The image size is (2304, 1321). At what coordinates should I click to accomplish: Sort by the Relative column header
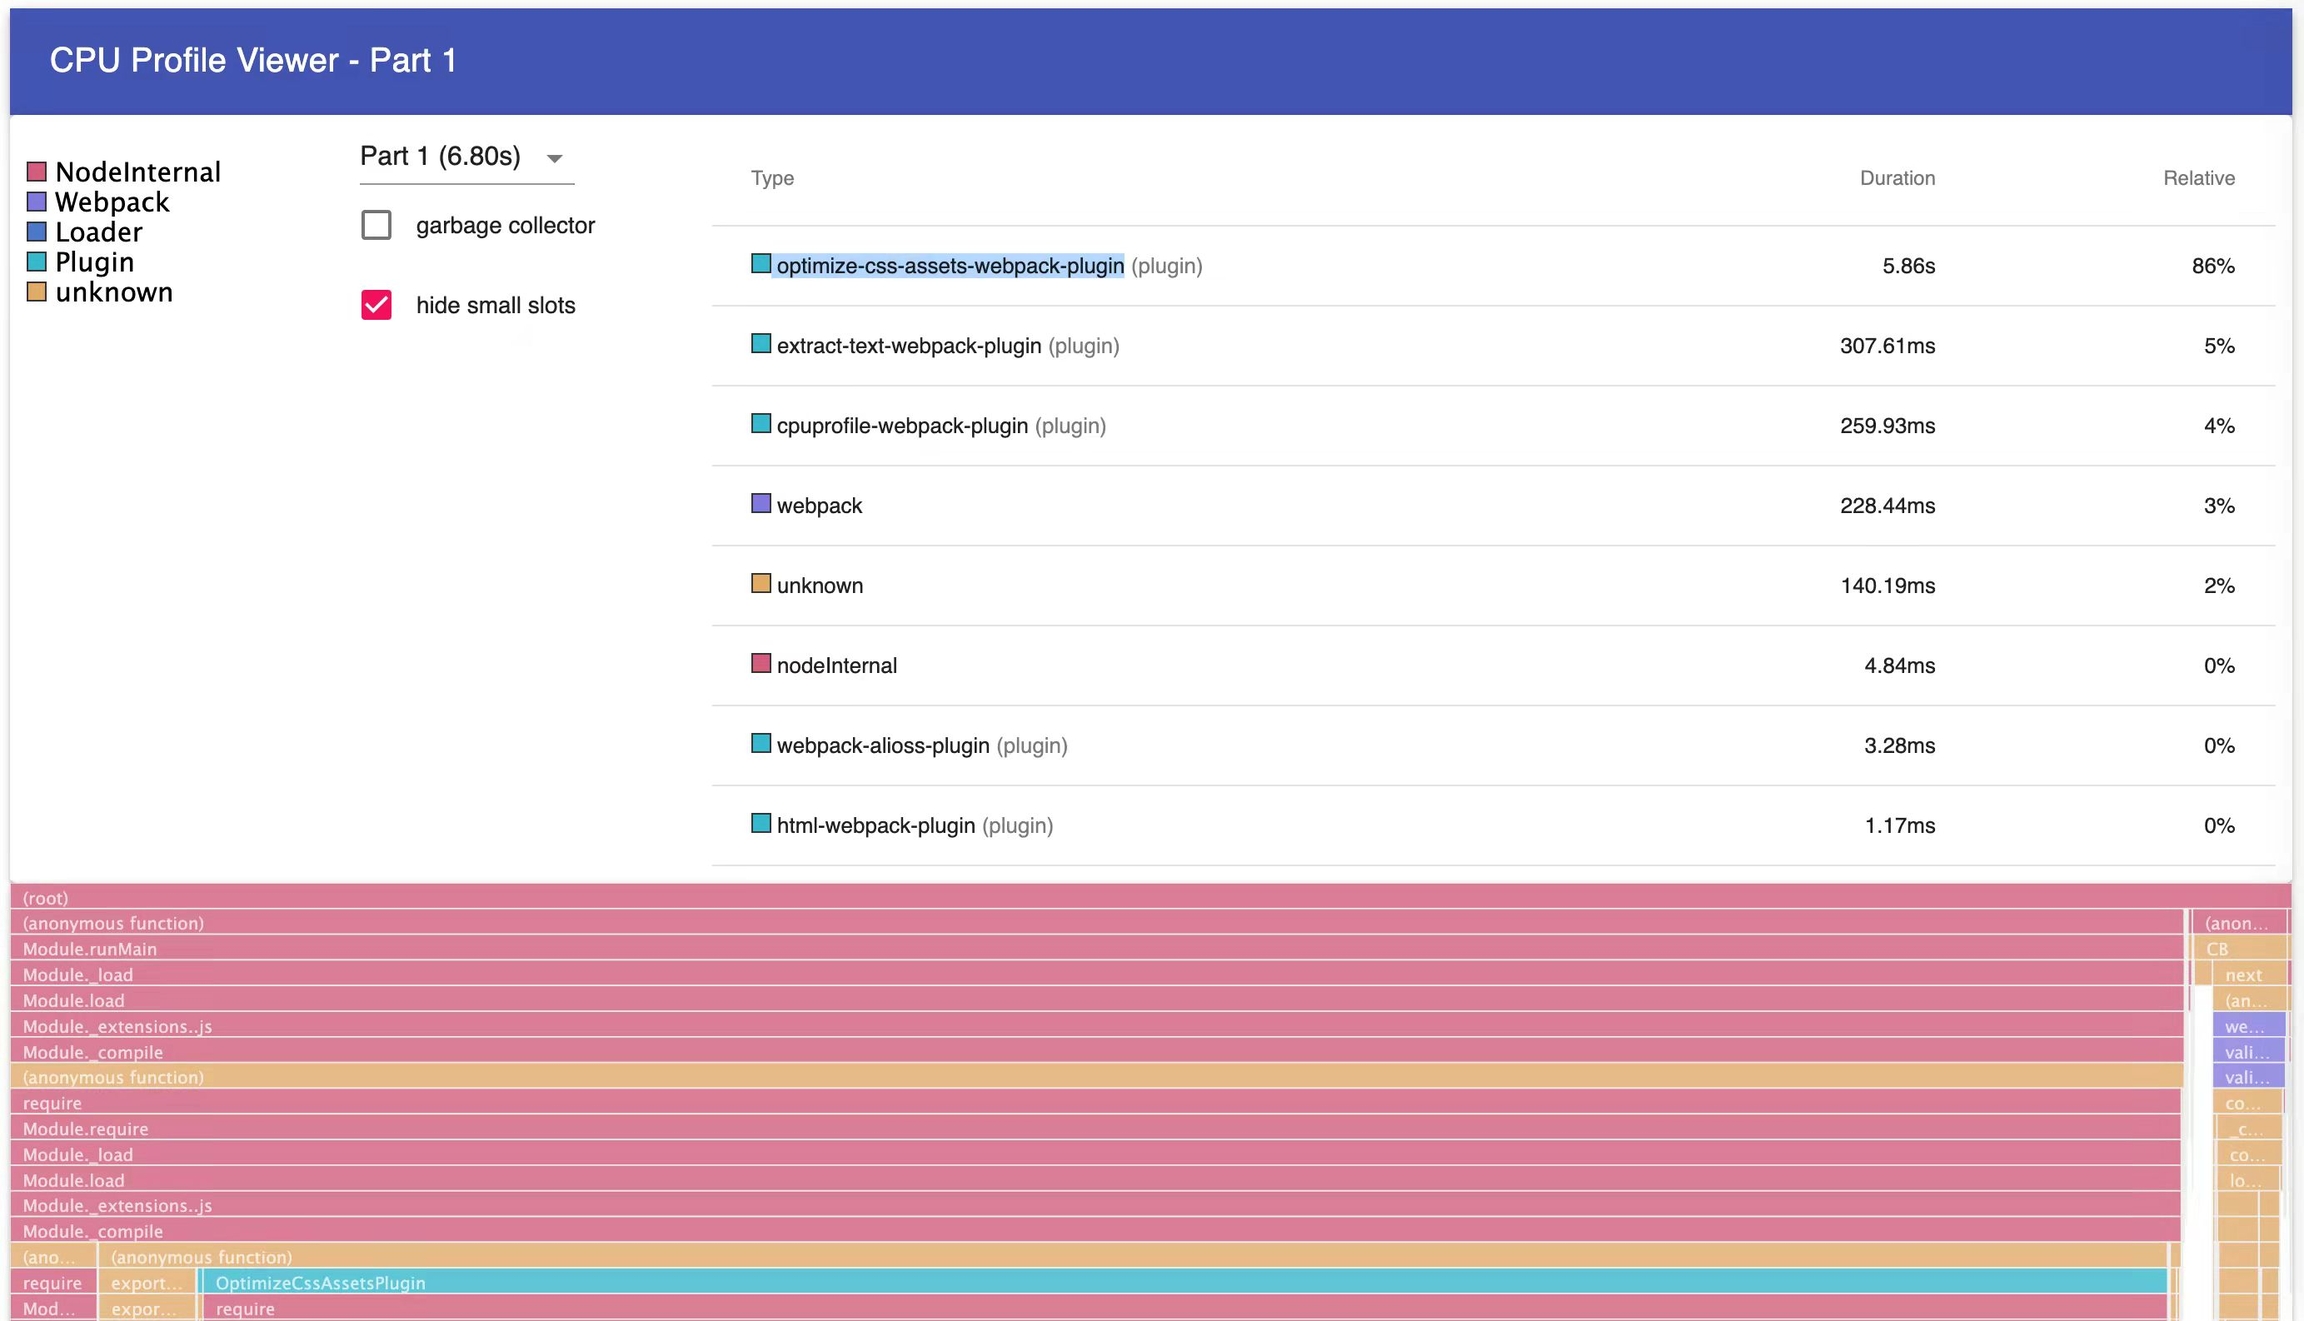click(2198, 178)
